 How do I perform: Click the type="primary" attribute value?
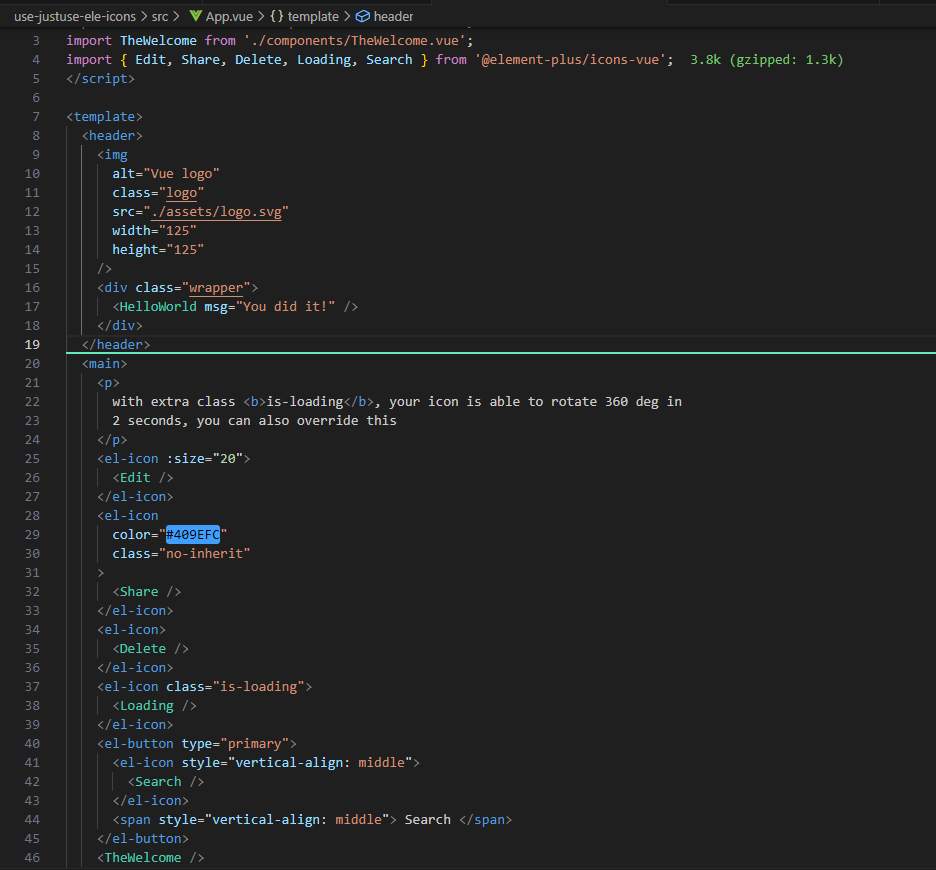(255, 743)
